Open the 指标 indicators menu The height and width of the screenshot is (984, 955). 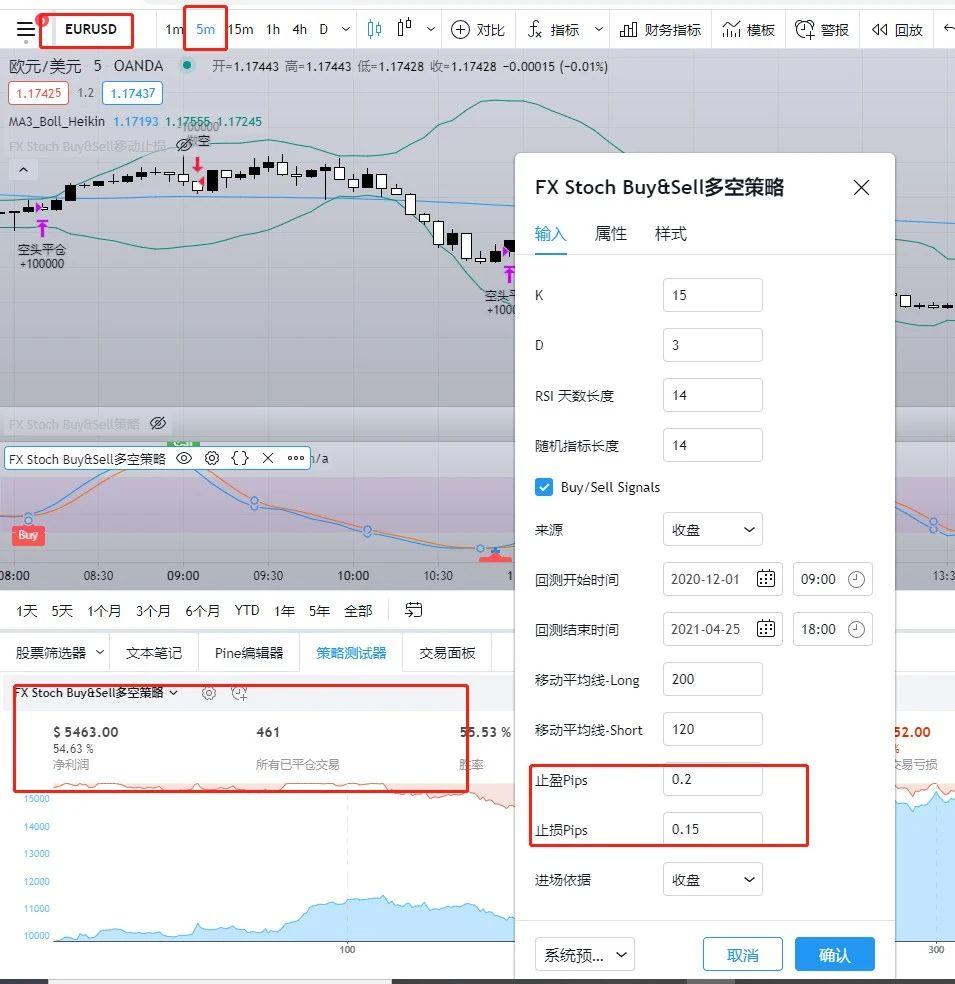(x=555, y=30)
